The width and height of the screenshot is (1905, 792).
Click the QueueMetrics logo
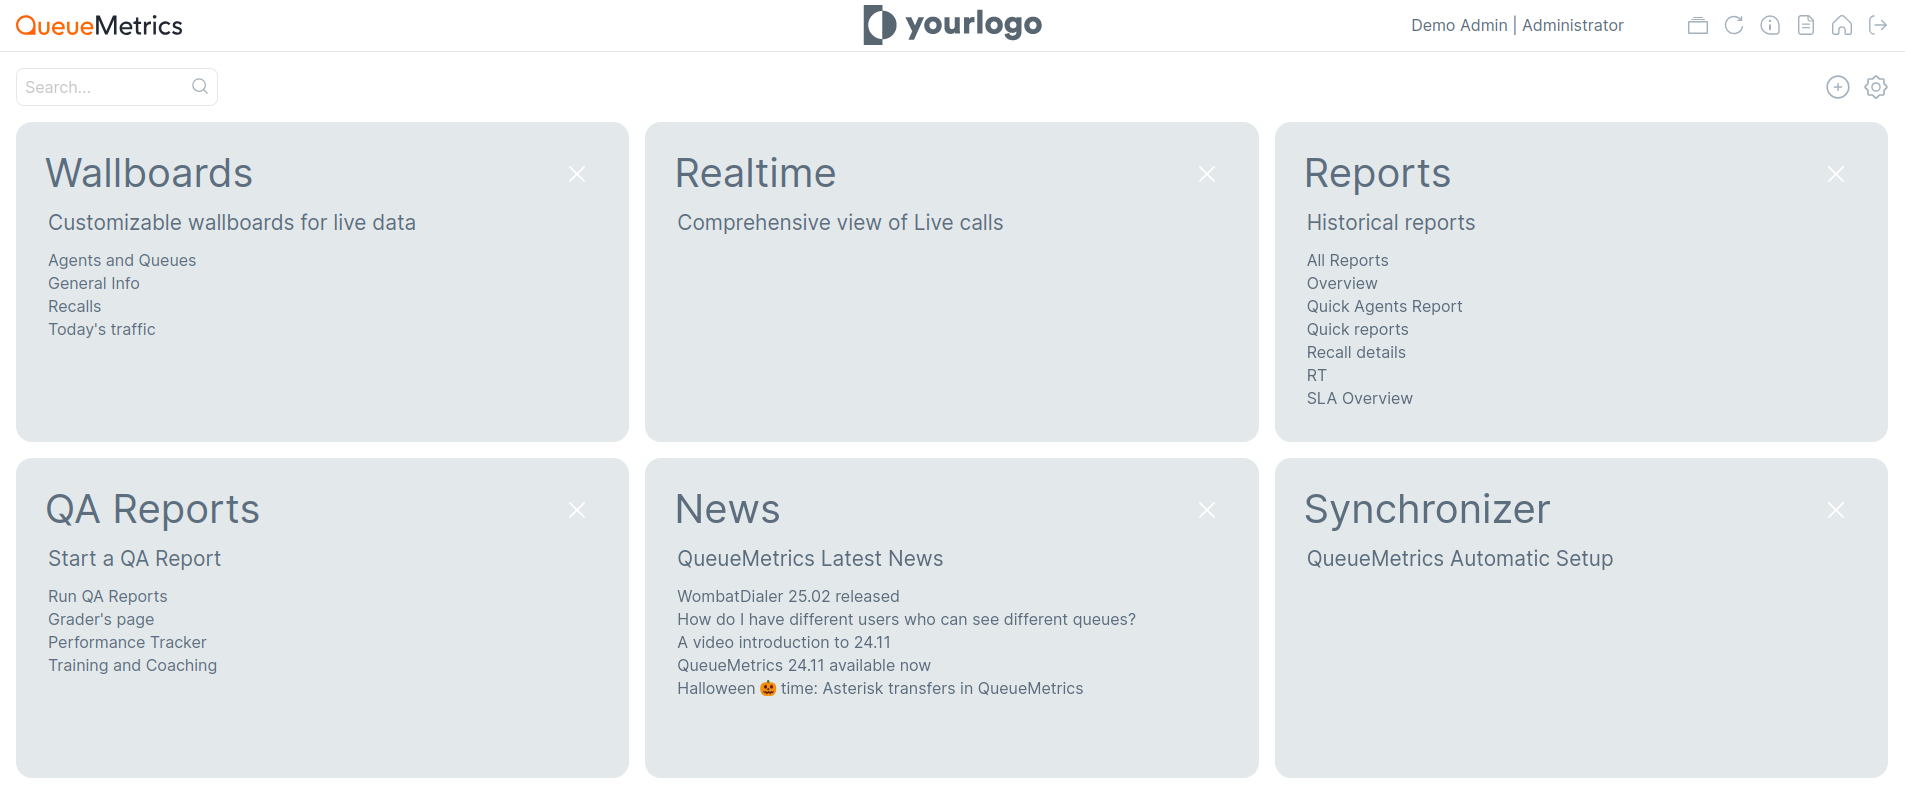tap(99, 26)
